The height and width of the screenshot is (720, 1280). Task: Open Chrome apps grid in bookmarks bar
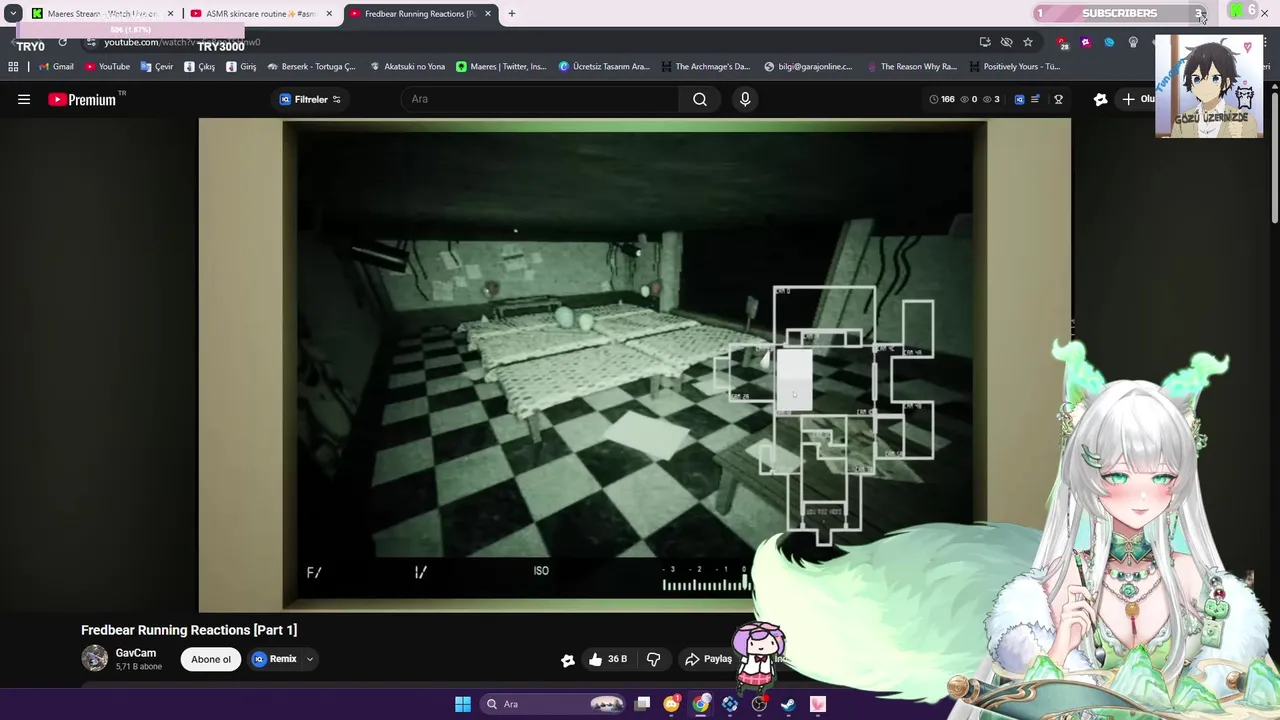[13, 67]
